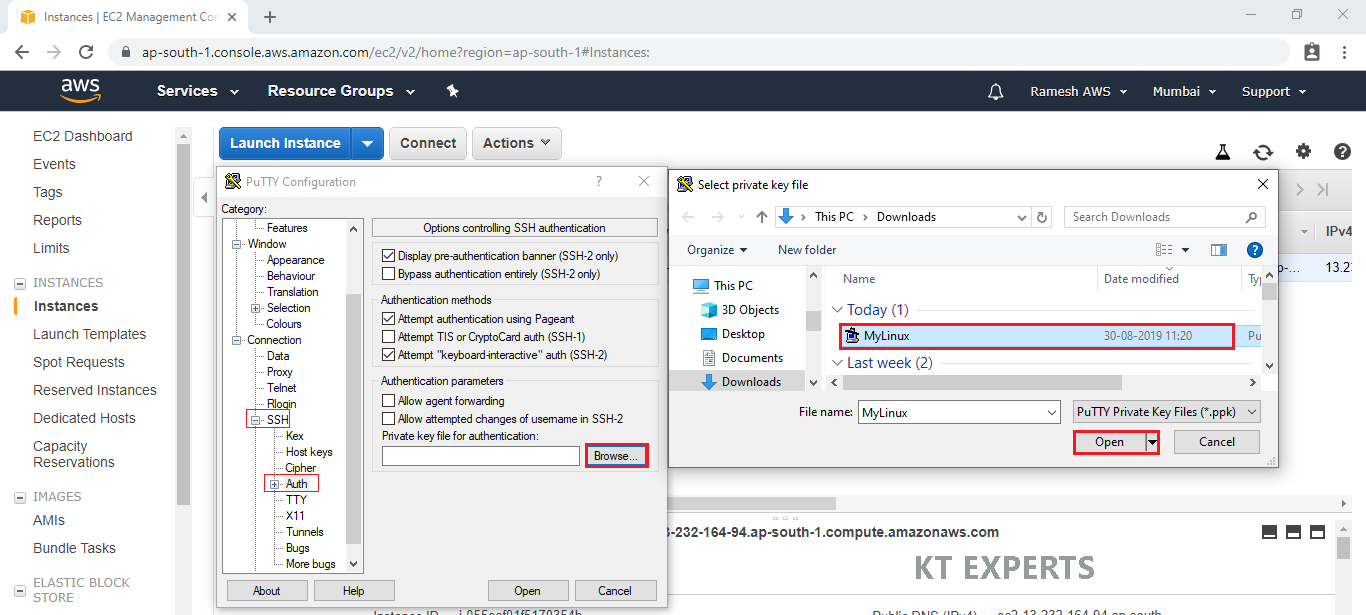Open the Support menu

click(x=1274, y=91)
